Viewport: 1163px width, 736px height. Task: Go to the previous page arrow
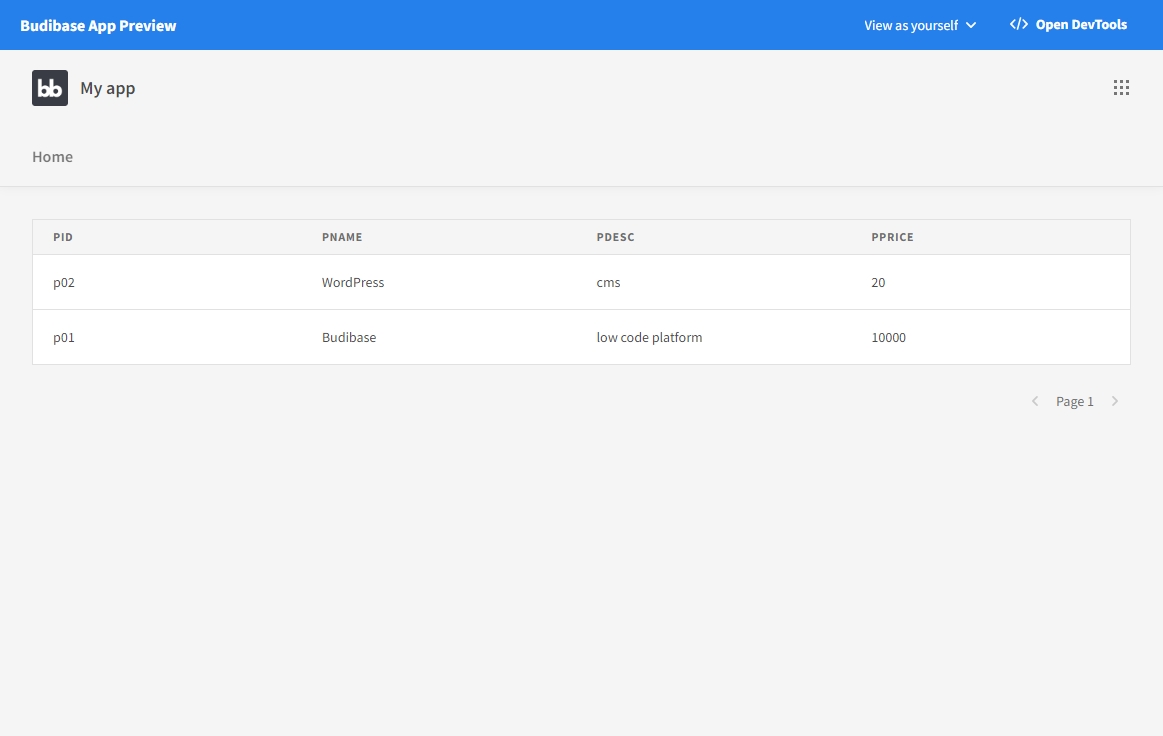tap(1035, 401)
